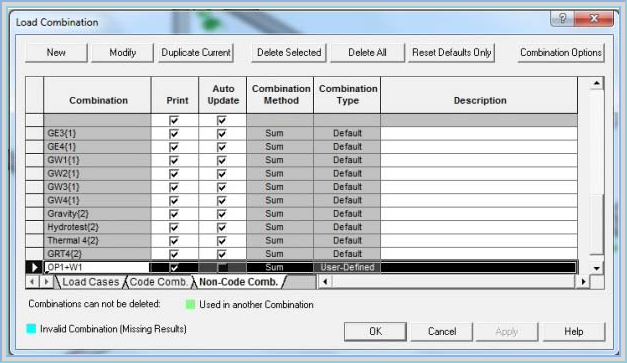627x363 pixels.
Task: Click Reset Defaults Only button
Action: pos(451,53)
